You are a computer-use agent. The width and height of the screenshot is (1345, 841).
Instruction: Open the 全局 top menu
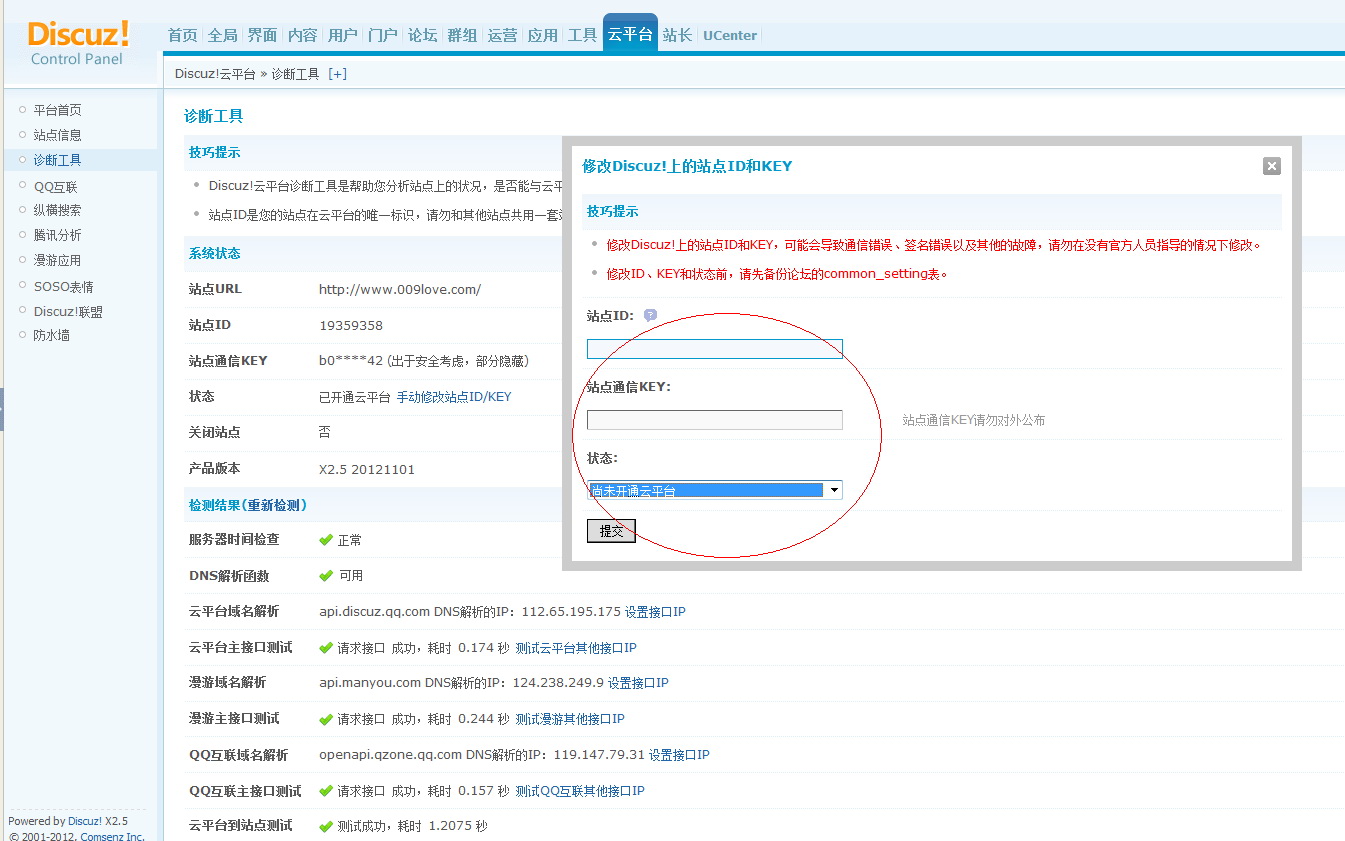(x=223, y=35)
